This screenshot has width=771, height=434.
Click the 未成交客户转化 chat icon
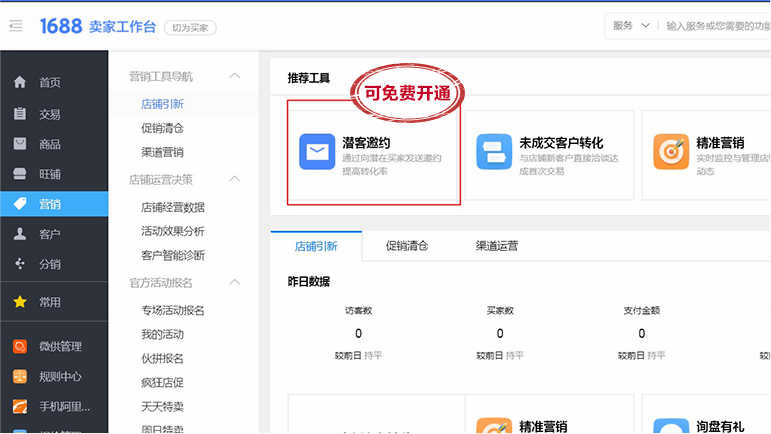click(494, 151)
